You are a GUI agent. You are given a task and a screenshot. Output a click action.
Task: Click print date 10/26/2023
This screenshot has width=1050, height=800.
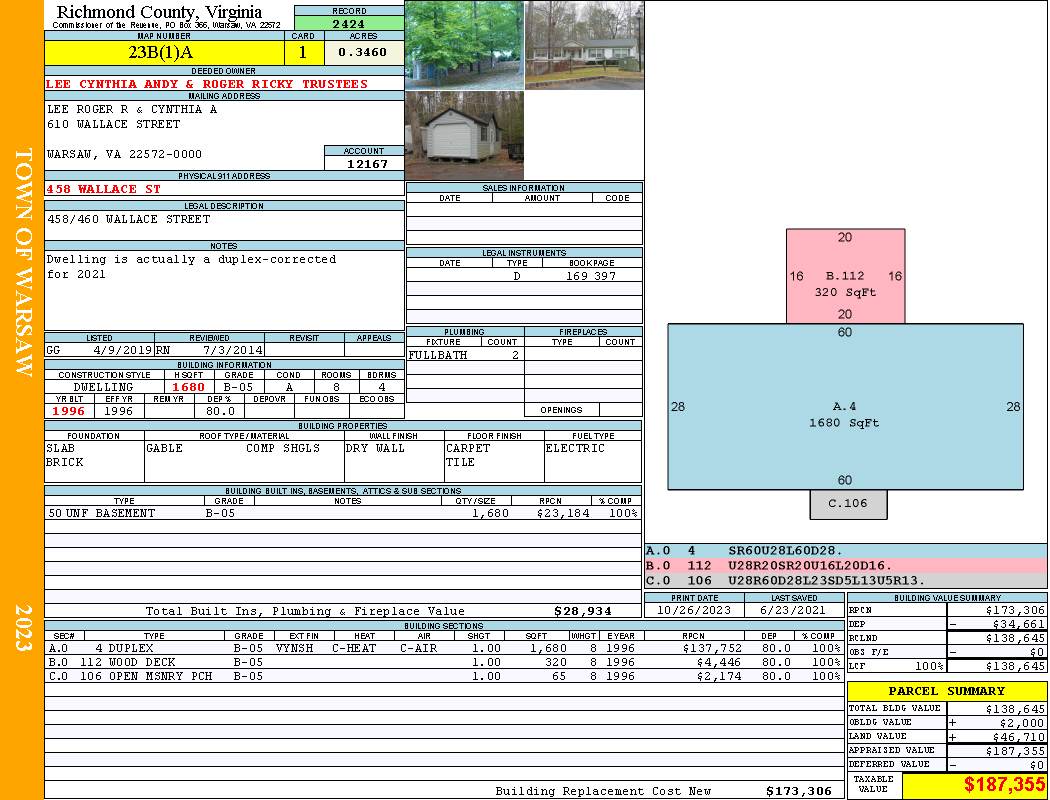pos(694,610)
